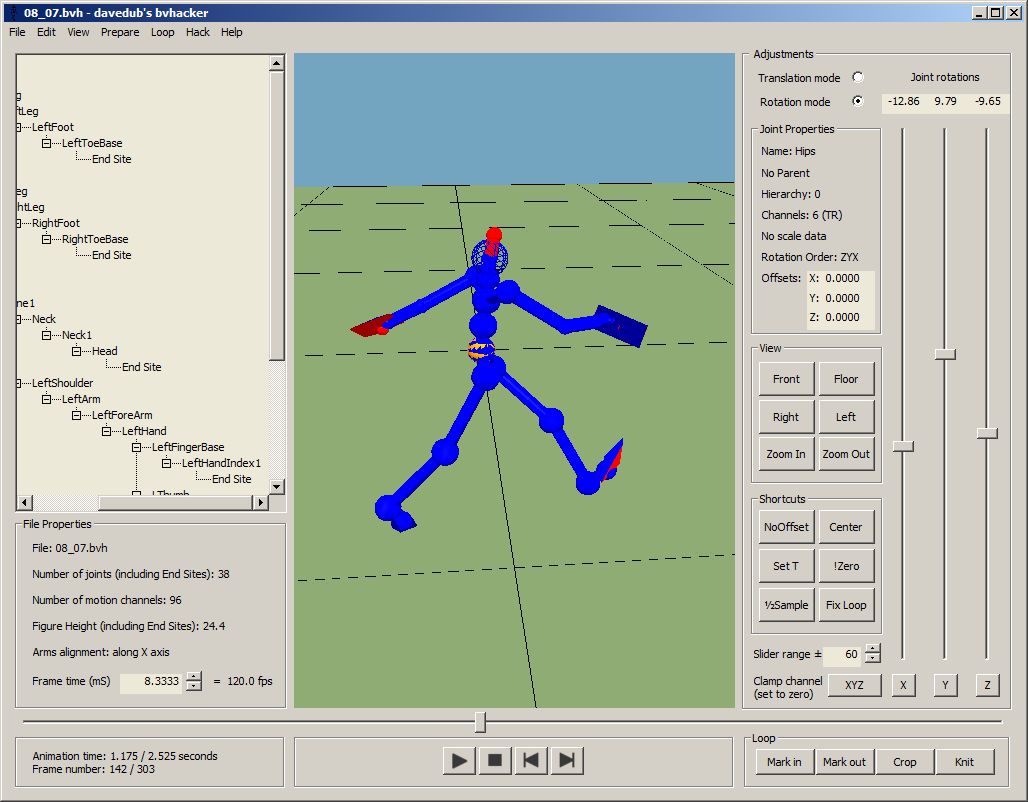
Task: Select Rotation mode radio button
Action: click(858, 101)
